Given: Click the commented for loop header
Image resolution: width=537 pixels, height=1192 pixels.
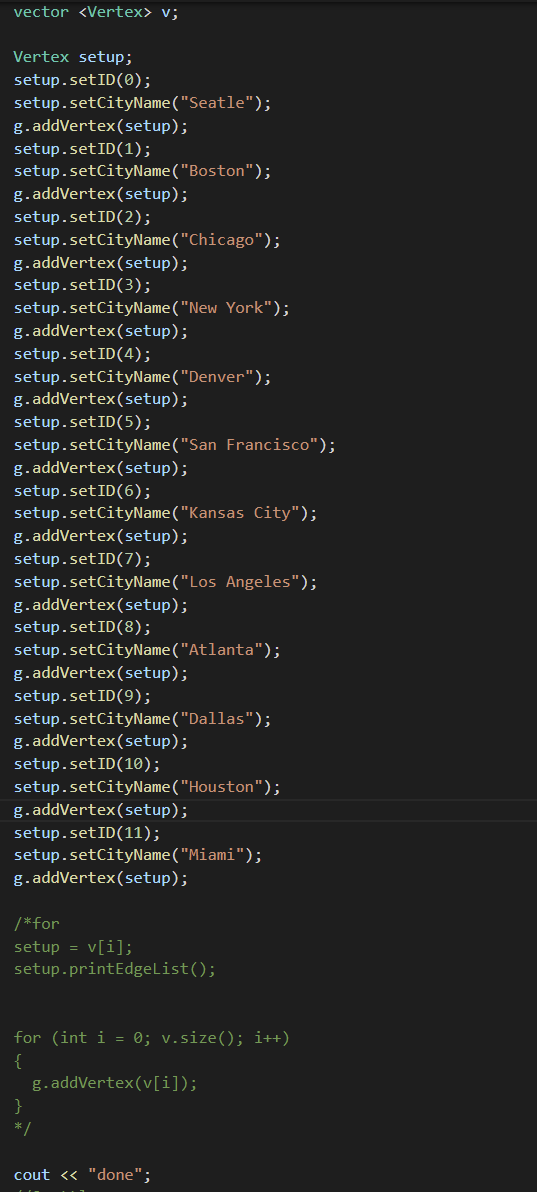Looking at the screenshot, I should [152, 1038].
